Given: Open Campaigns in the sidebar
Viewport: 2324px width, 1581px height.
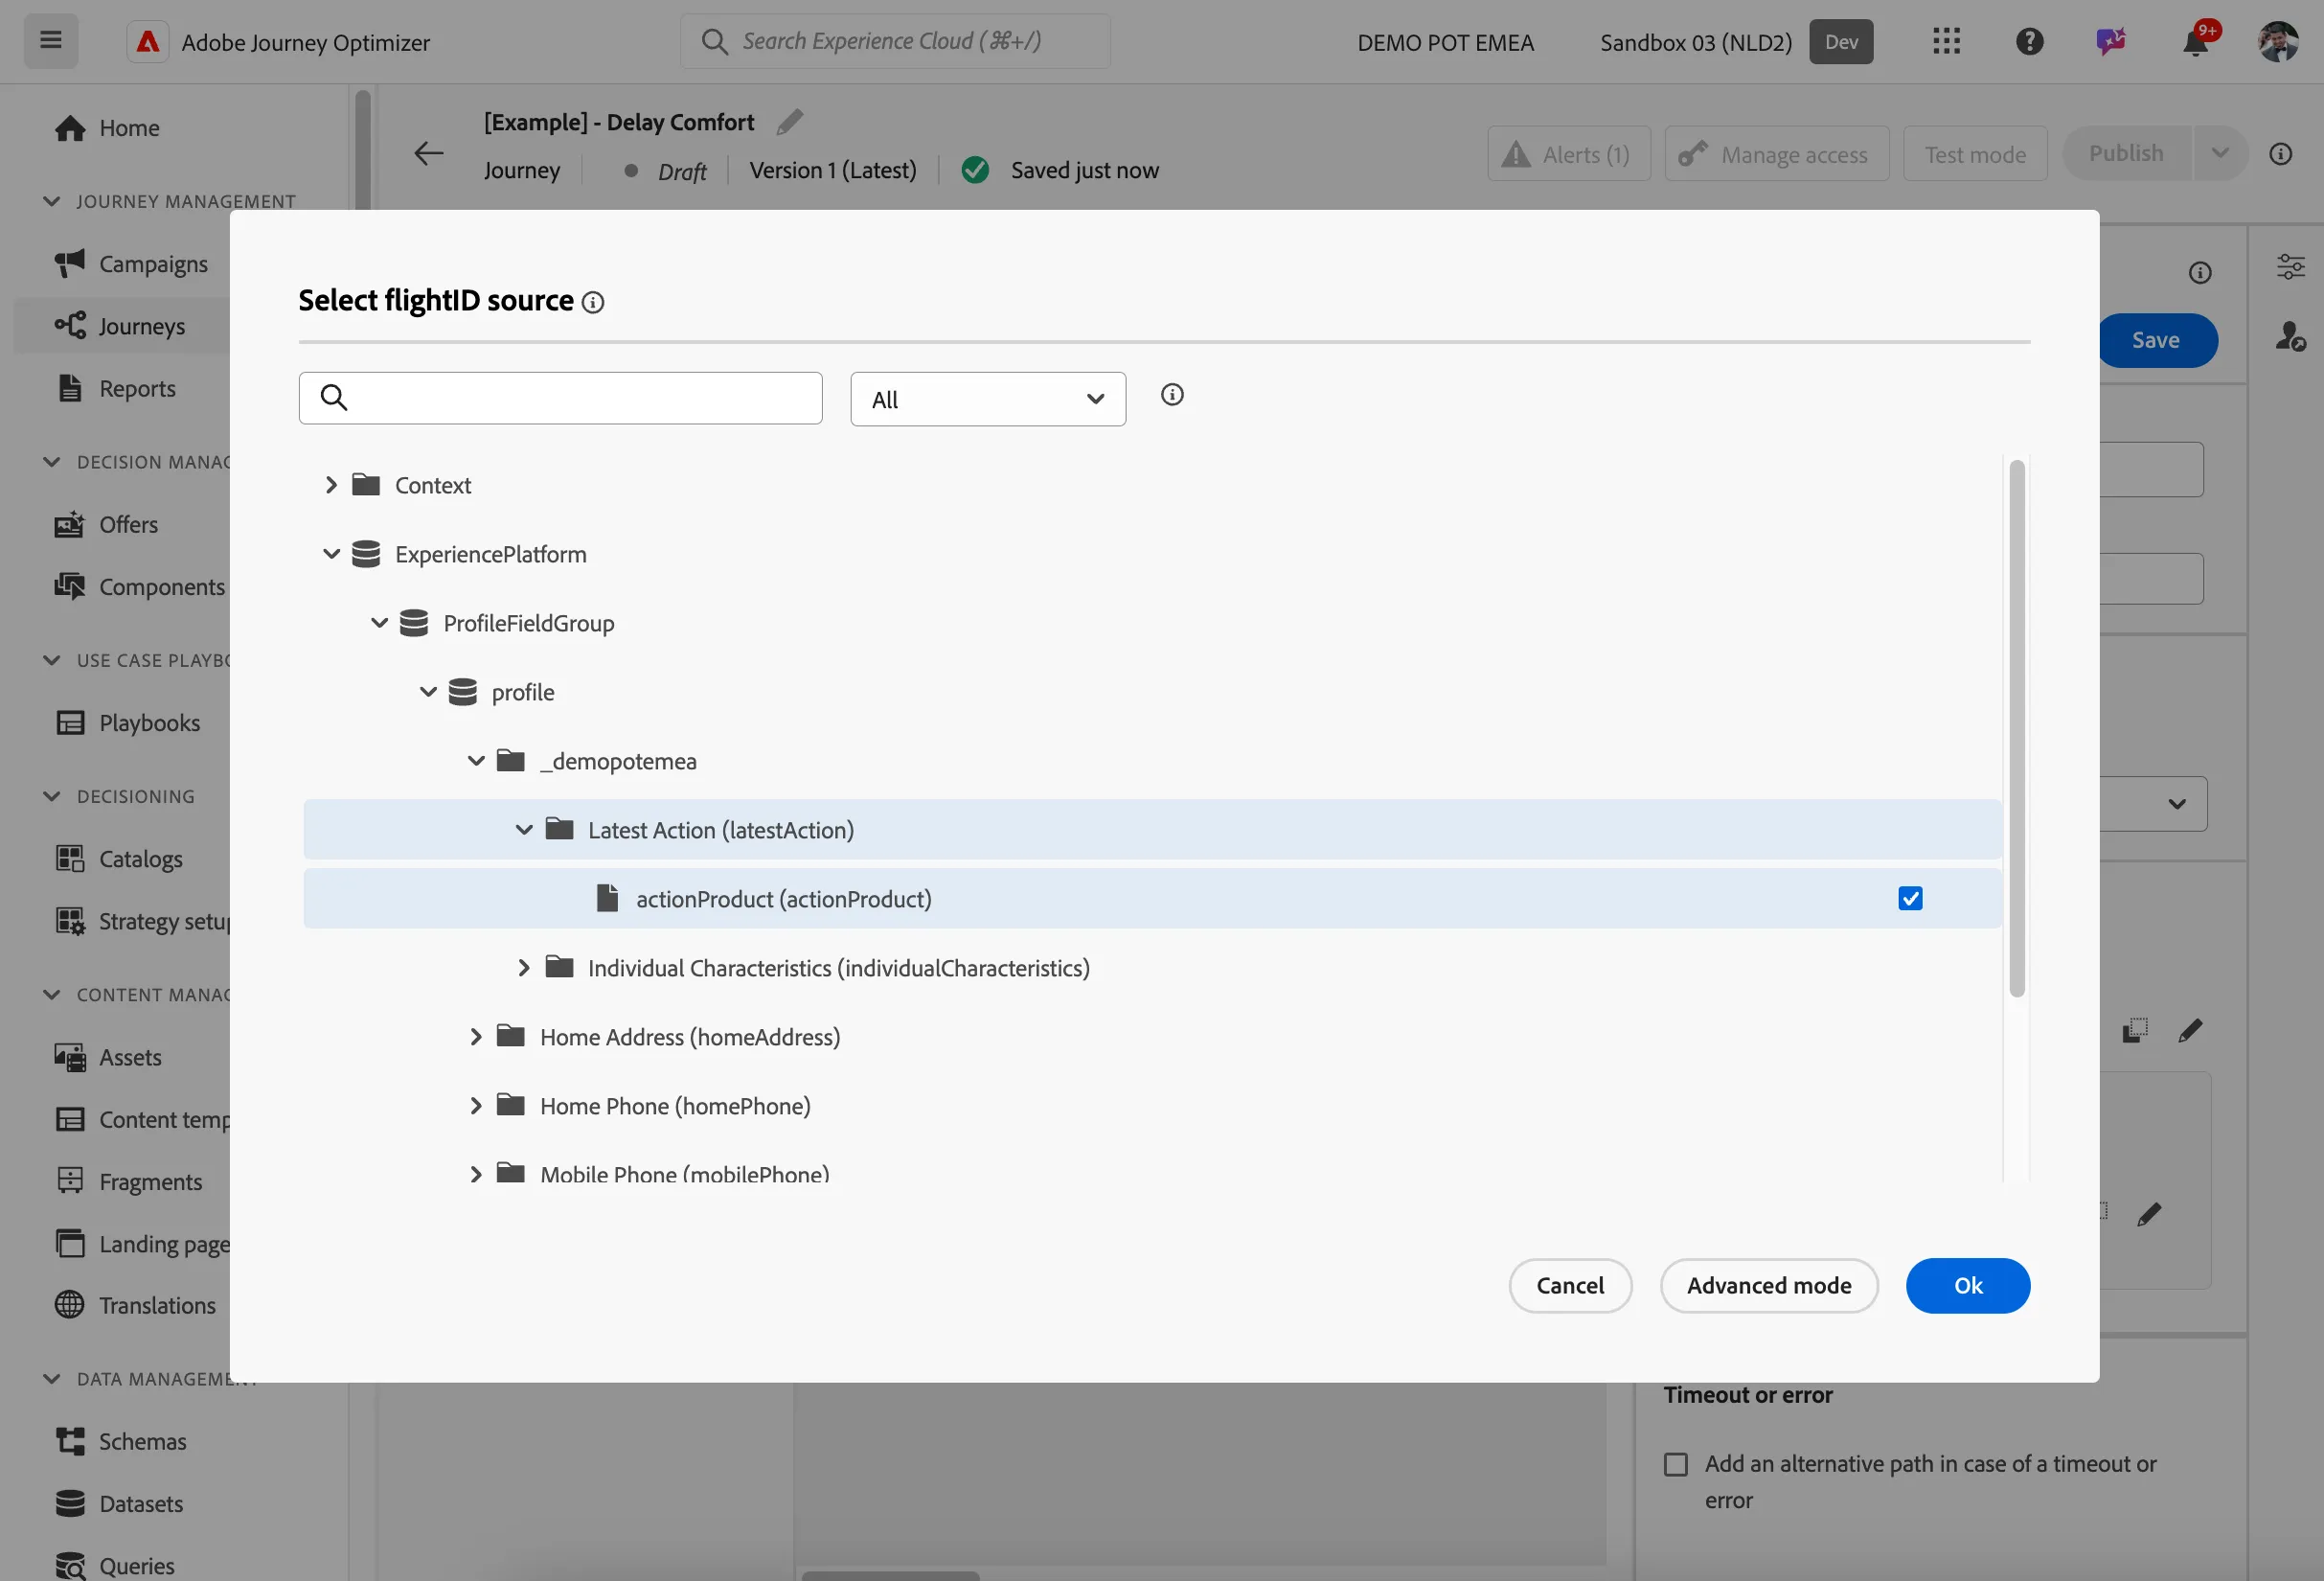Looking at the screenshot, I should 153,264.
